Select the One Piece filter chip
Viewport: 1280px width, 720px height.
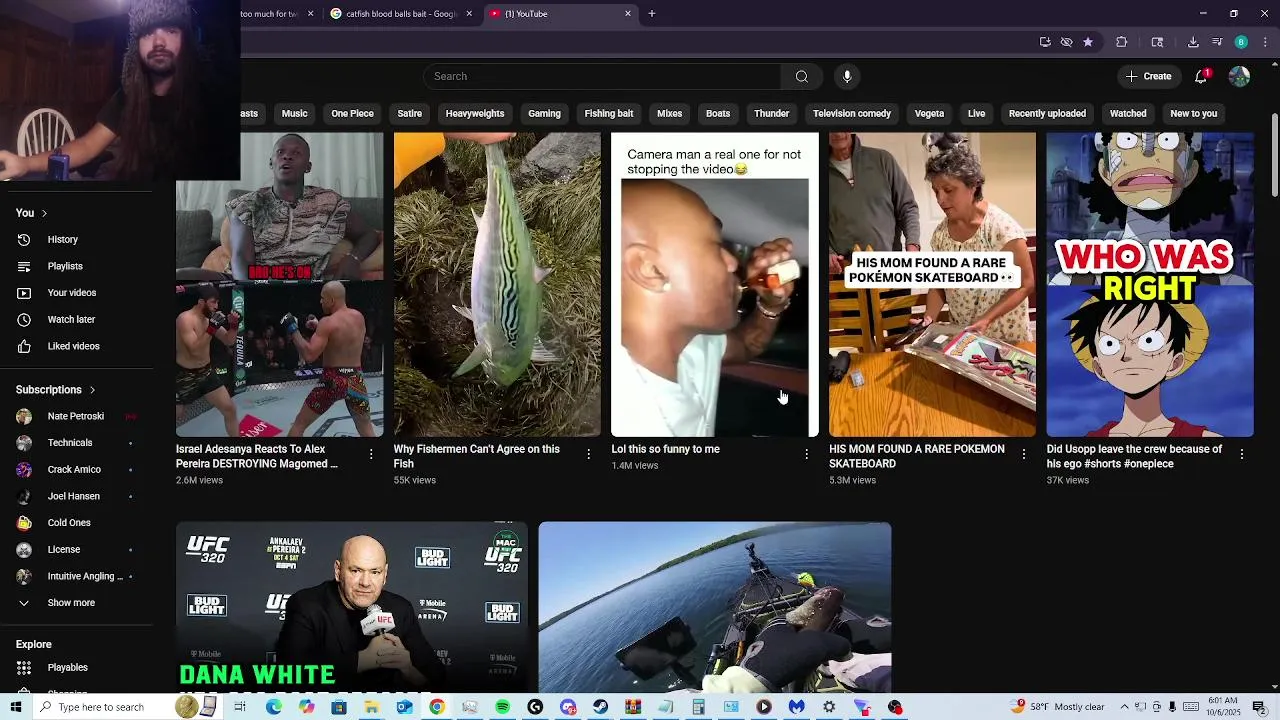pyautogui.click(x=352, y=113)
